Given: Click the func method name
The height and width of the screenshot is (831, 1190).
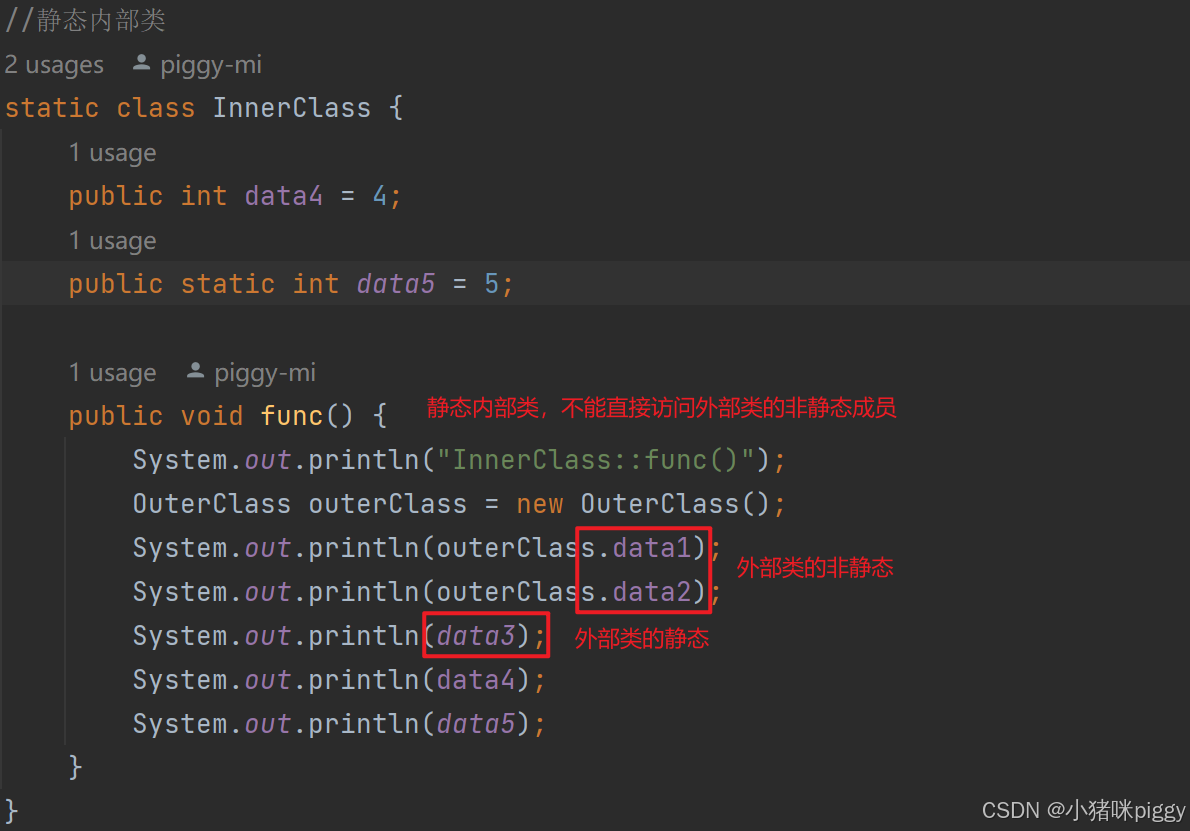Looking at the screenshot, I should click(x=291, y=416).
